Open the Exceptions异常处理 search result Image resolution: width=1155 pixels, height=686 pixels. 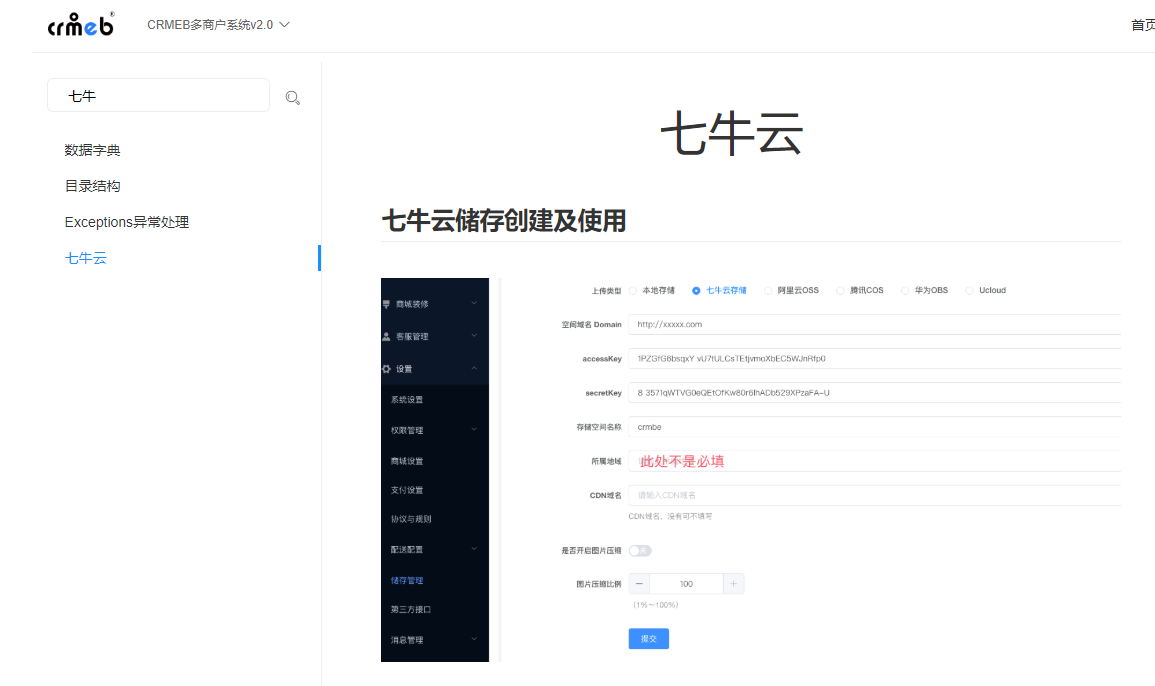127,223
